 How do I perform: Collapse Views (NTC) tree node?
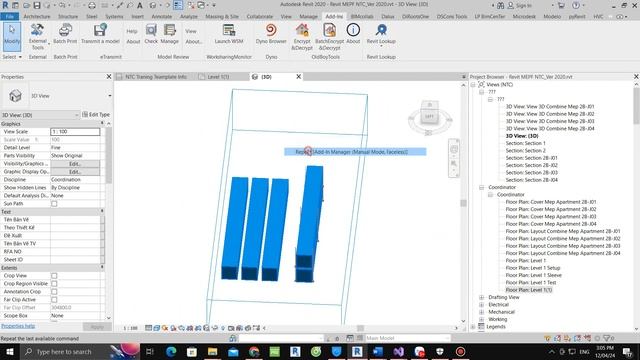(473, 84)
